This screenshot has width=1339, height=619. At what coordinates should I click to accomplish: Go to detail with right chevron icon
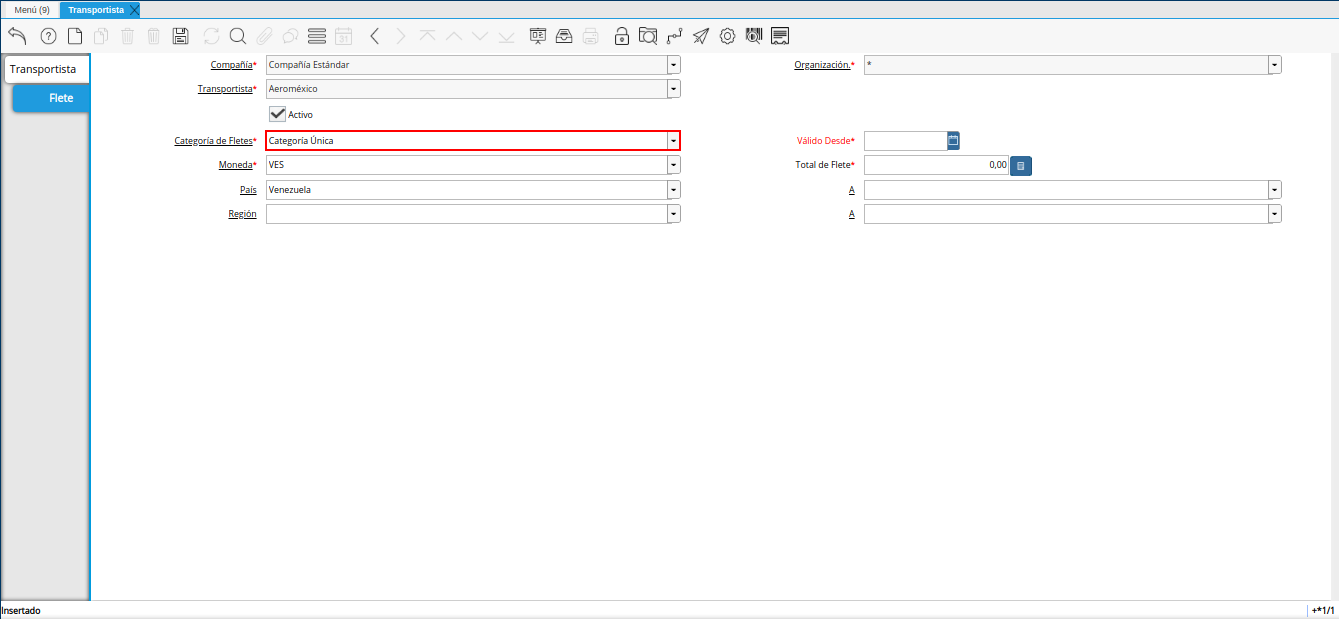point(401,36)
